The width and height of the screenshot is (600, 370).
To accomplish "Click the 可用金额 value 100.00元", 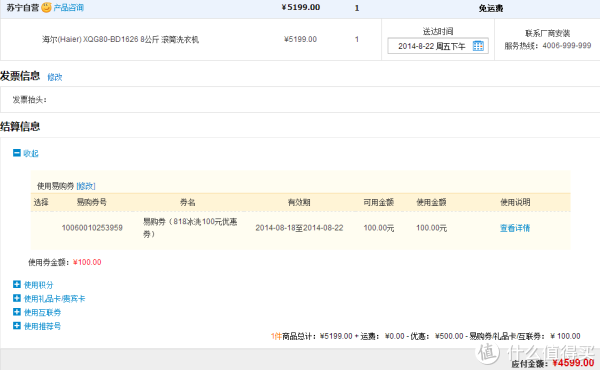I will 379,228.
